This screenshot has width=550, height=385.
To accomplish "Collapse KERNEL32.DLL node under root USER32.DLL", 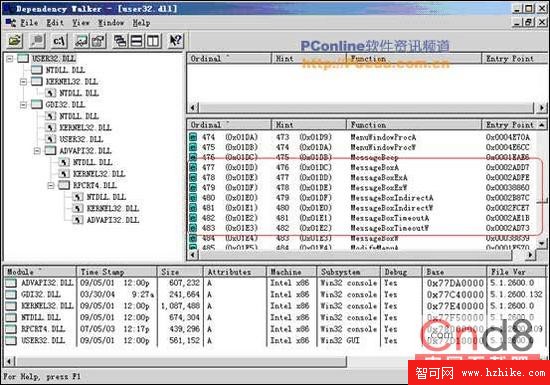I will point(24,82).
